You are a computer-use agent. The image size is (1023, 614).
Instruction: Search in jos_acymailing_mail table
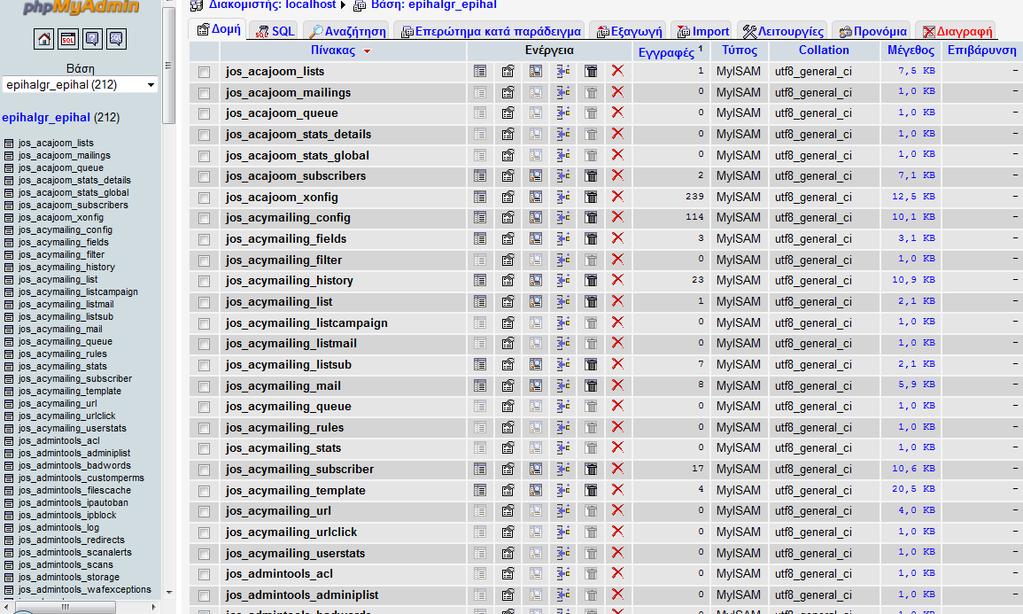tap(536, 386)
